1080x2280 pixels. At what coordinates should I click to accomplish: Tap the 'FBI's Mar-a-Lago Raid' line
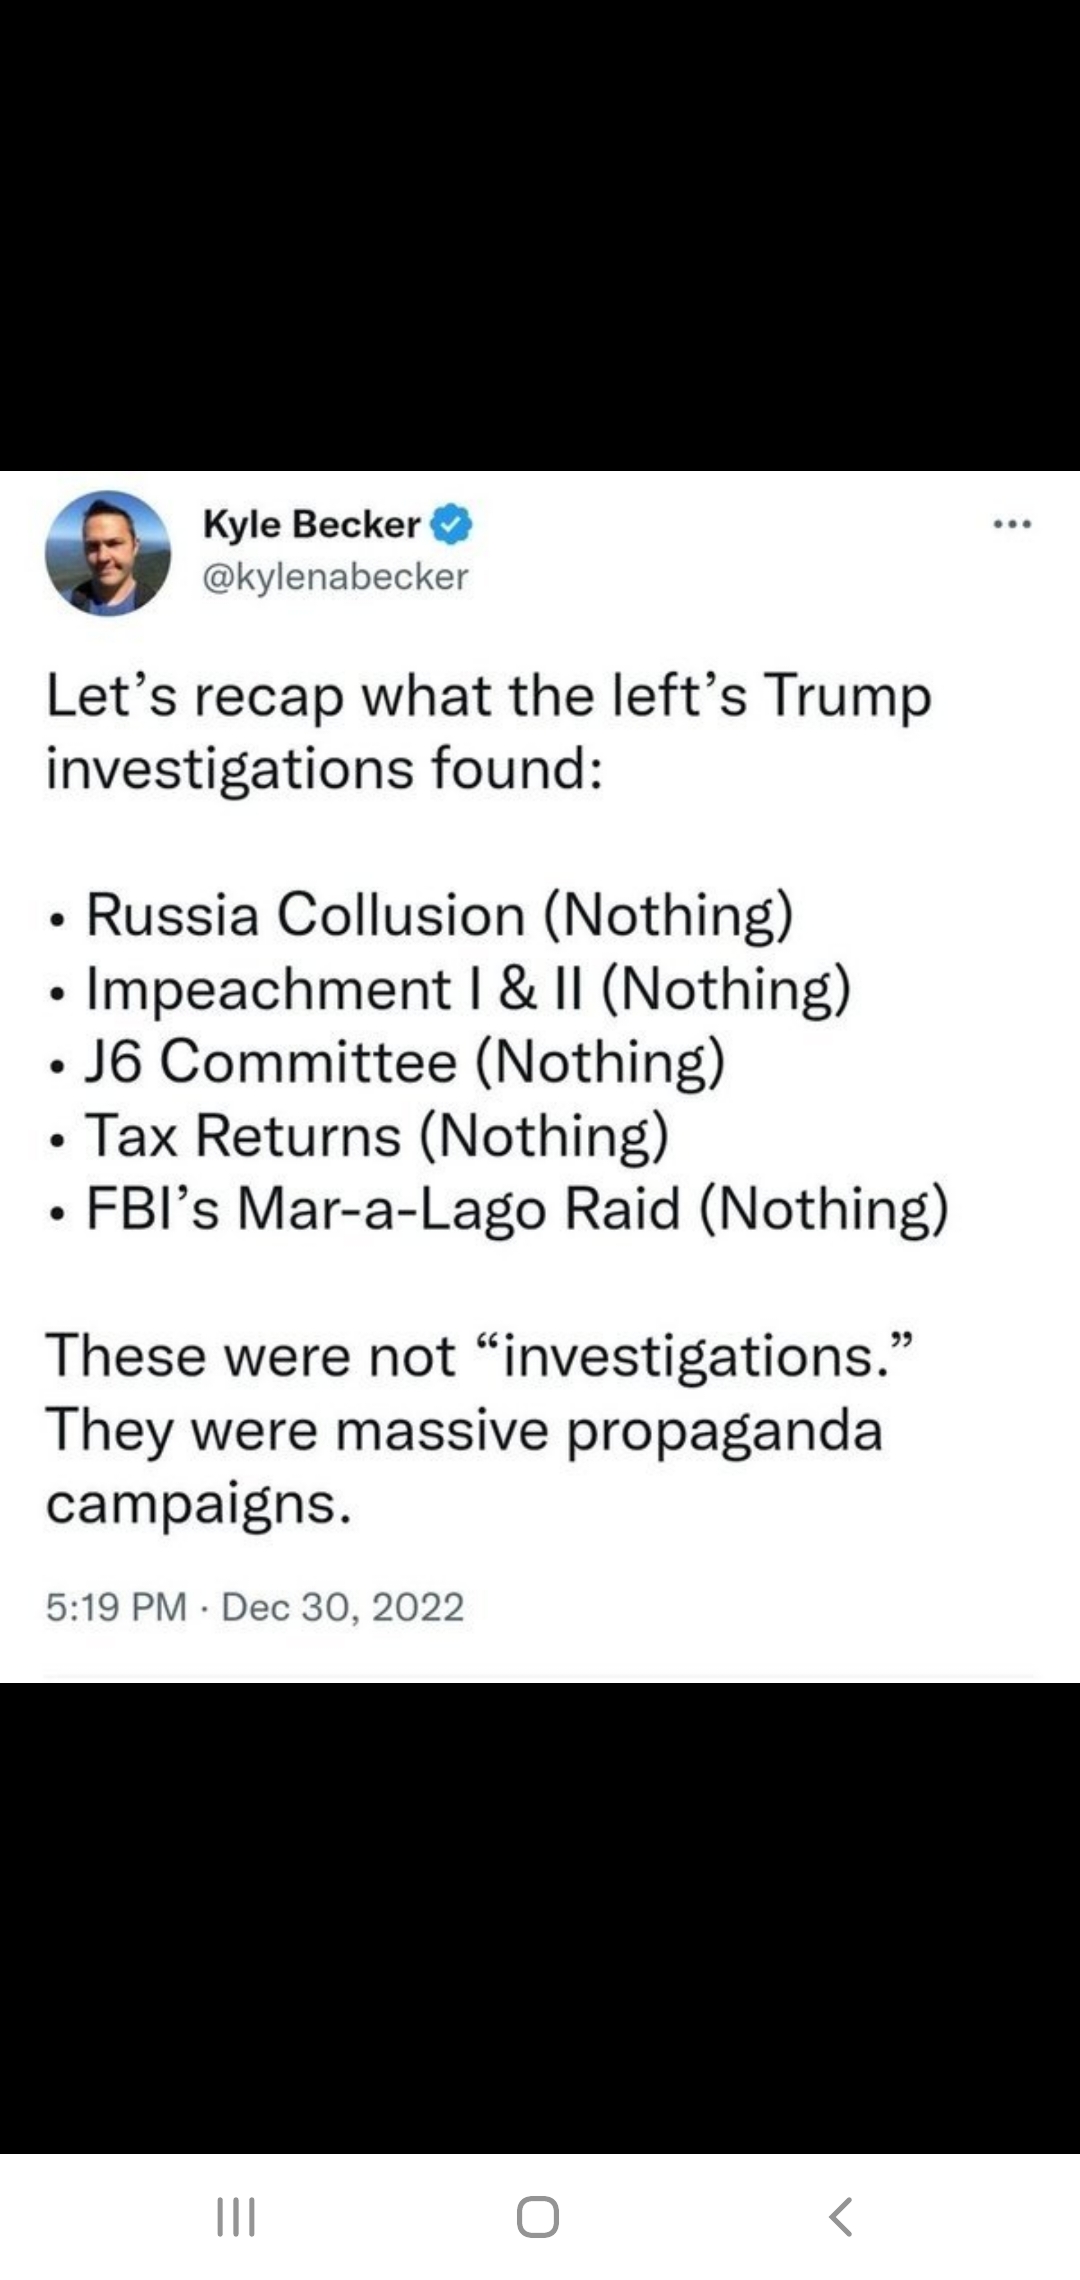pos(516,1208)
